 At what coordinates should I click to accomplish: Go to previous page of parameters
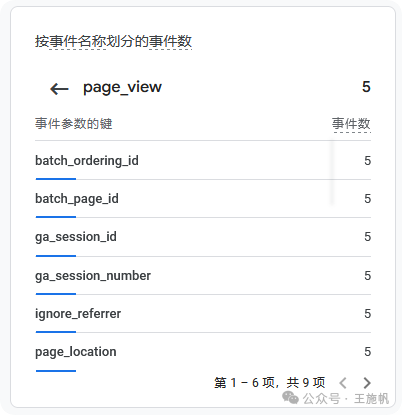click(x=343, y=383)
